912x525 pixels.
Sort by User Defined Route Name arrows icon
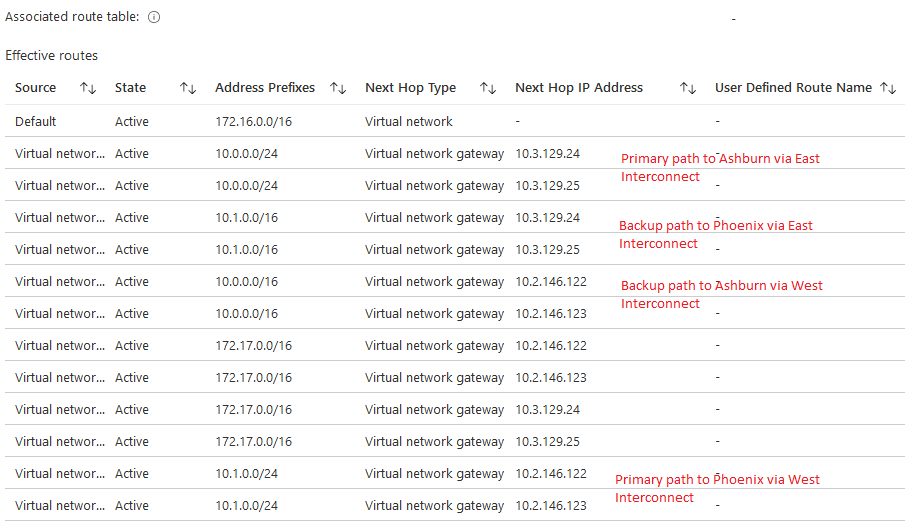888,88
